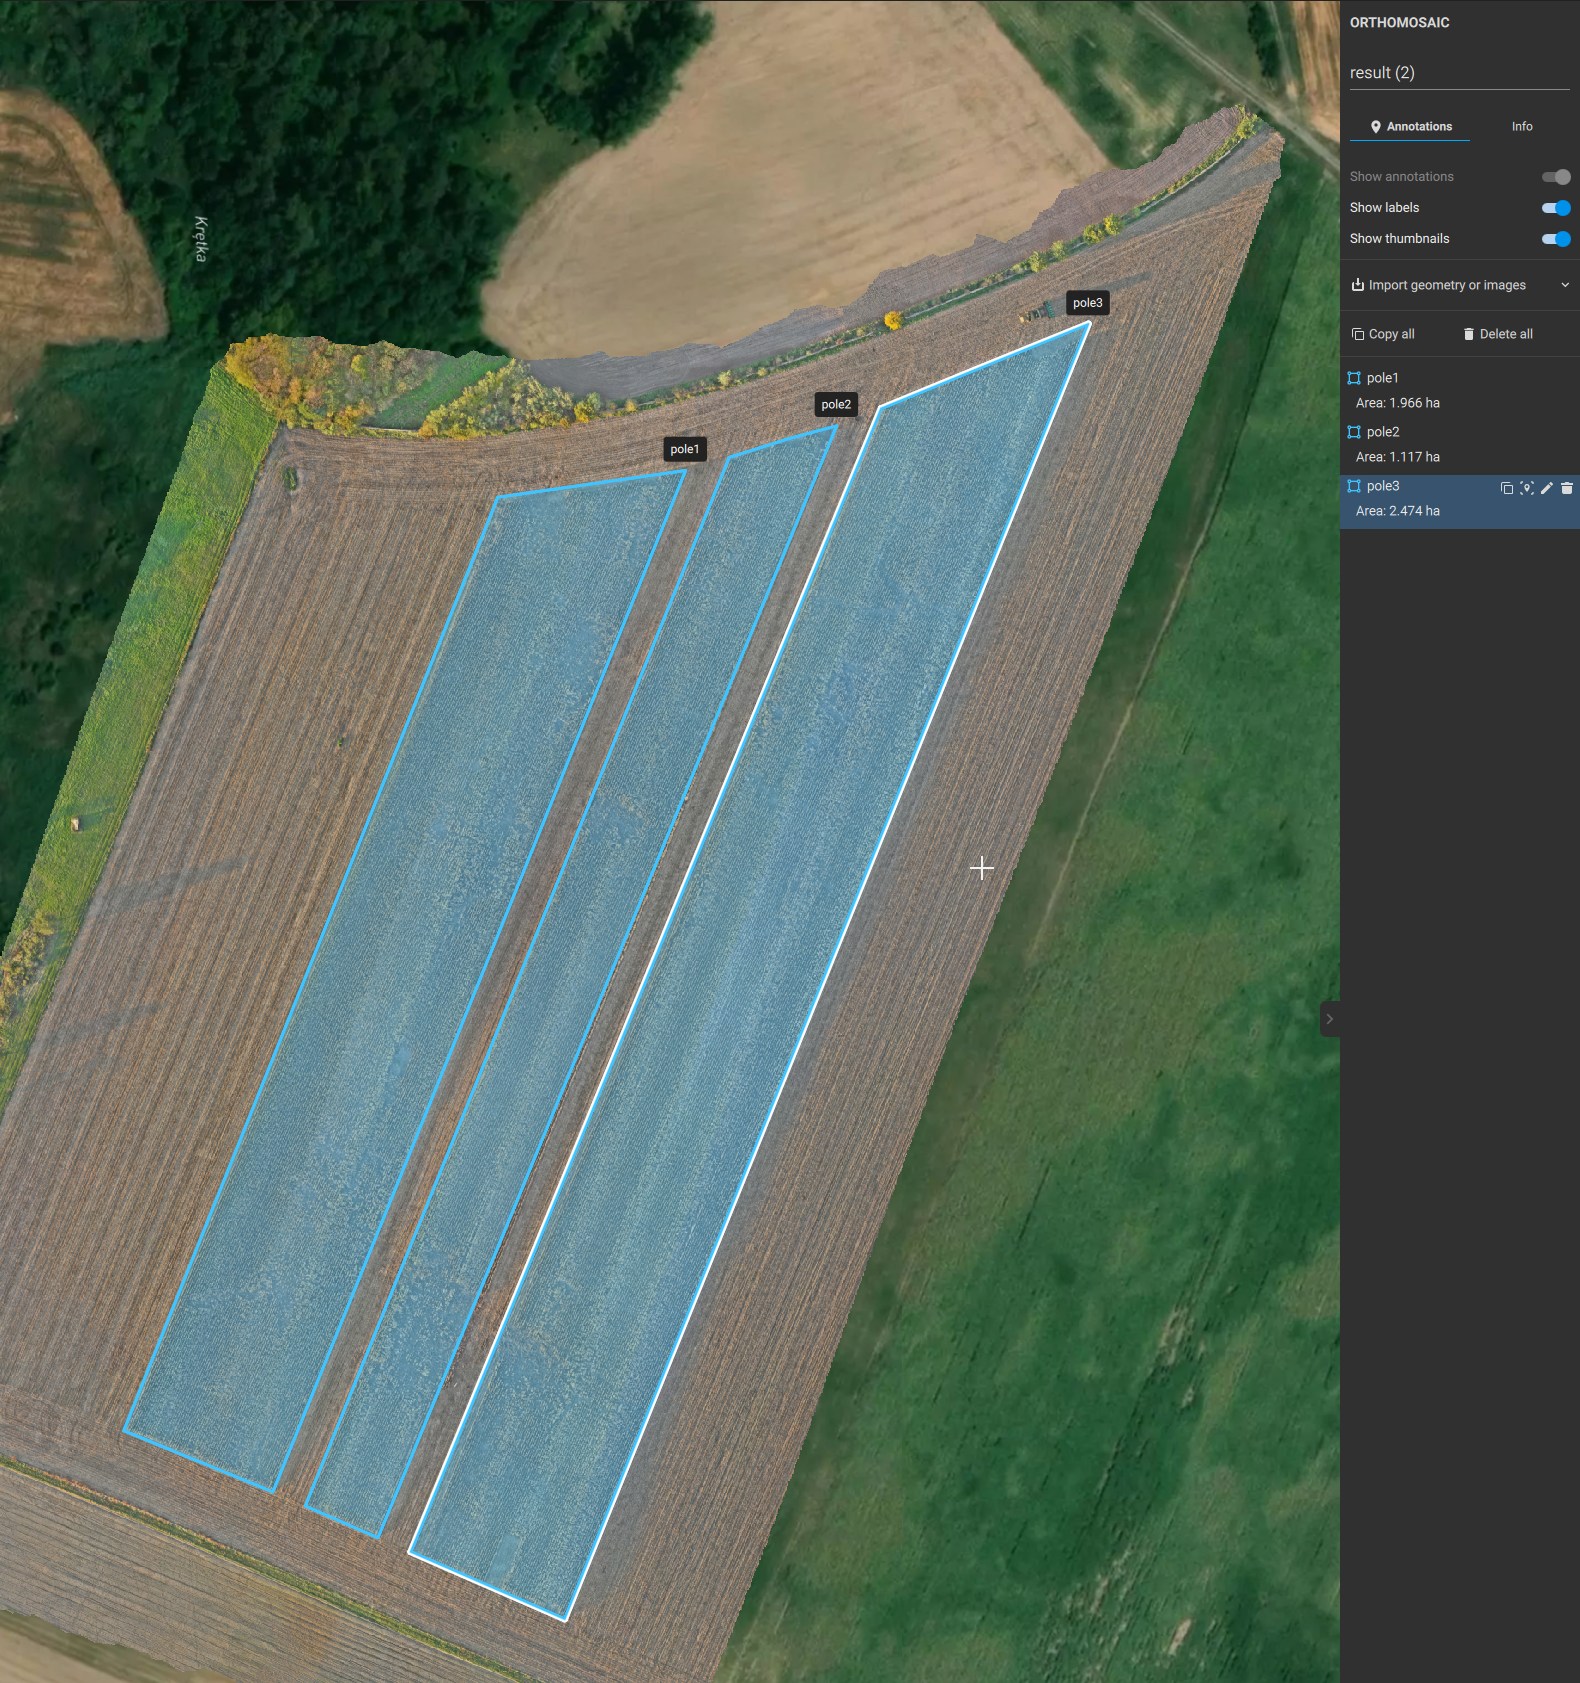Switch to the Info tab
The height and width of the screenshot is (1683, 1580).
coord(1521,127)
